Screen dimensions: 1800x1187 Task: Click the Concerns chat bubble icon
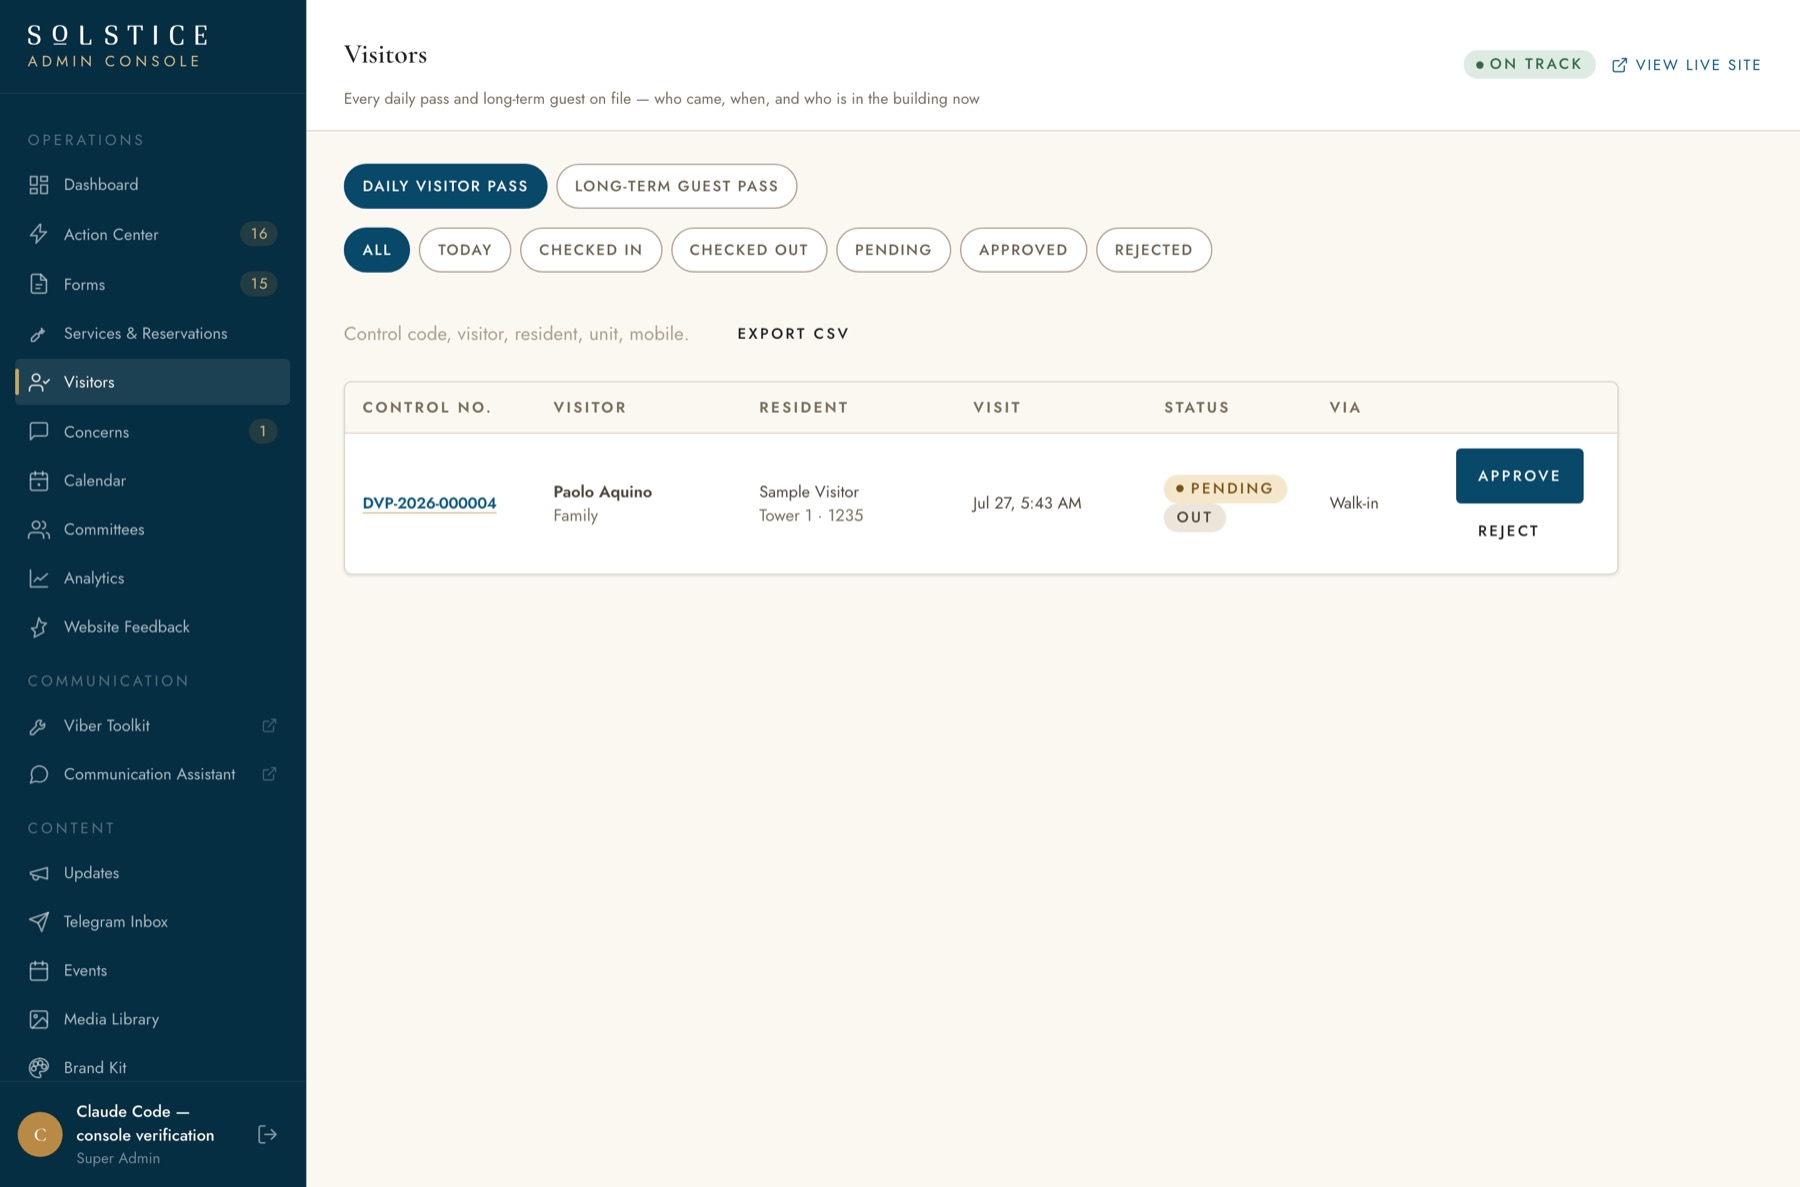pyautogui.click(x=39, y=432)
